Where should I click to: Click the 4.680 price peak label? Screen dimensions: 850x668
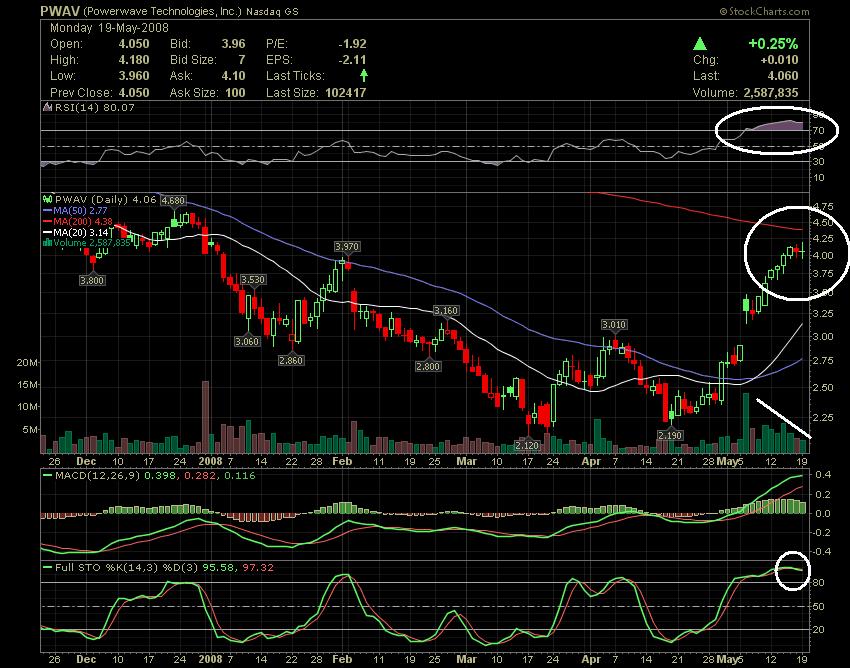tap(173, 201)
